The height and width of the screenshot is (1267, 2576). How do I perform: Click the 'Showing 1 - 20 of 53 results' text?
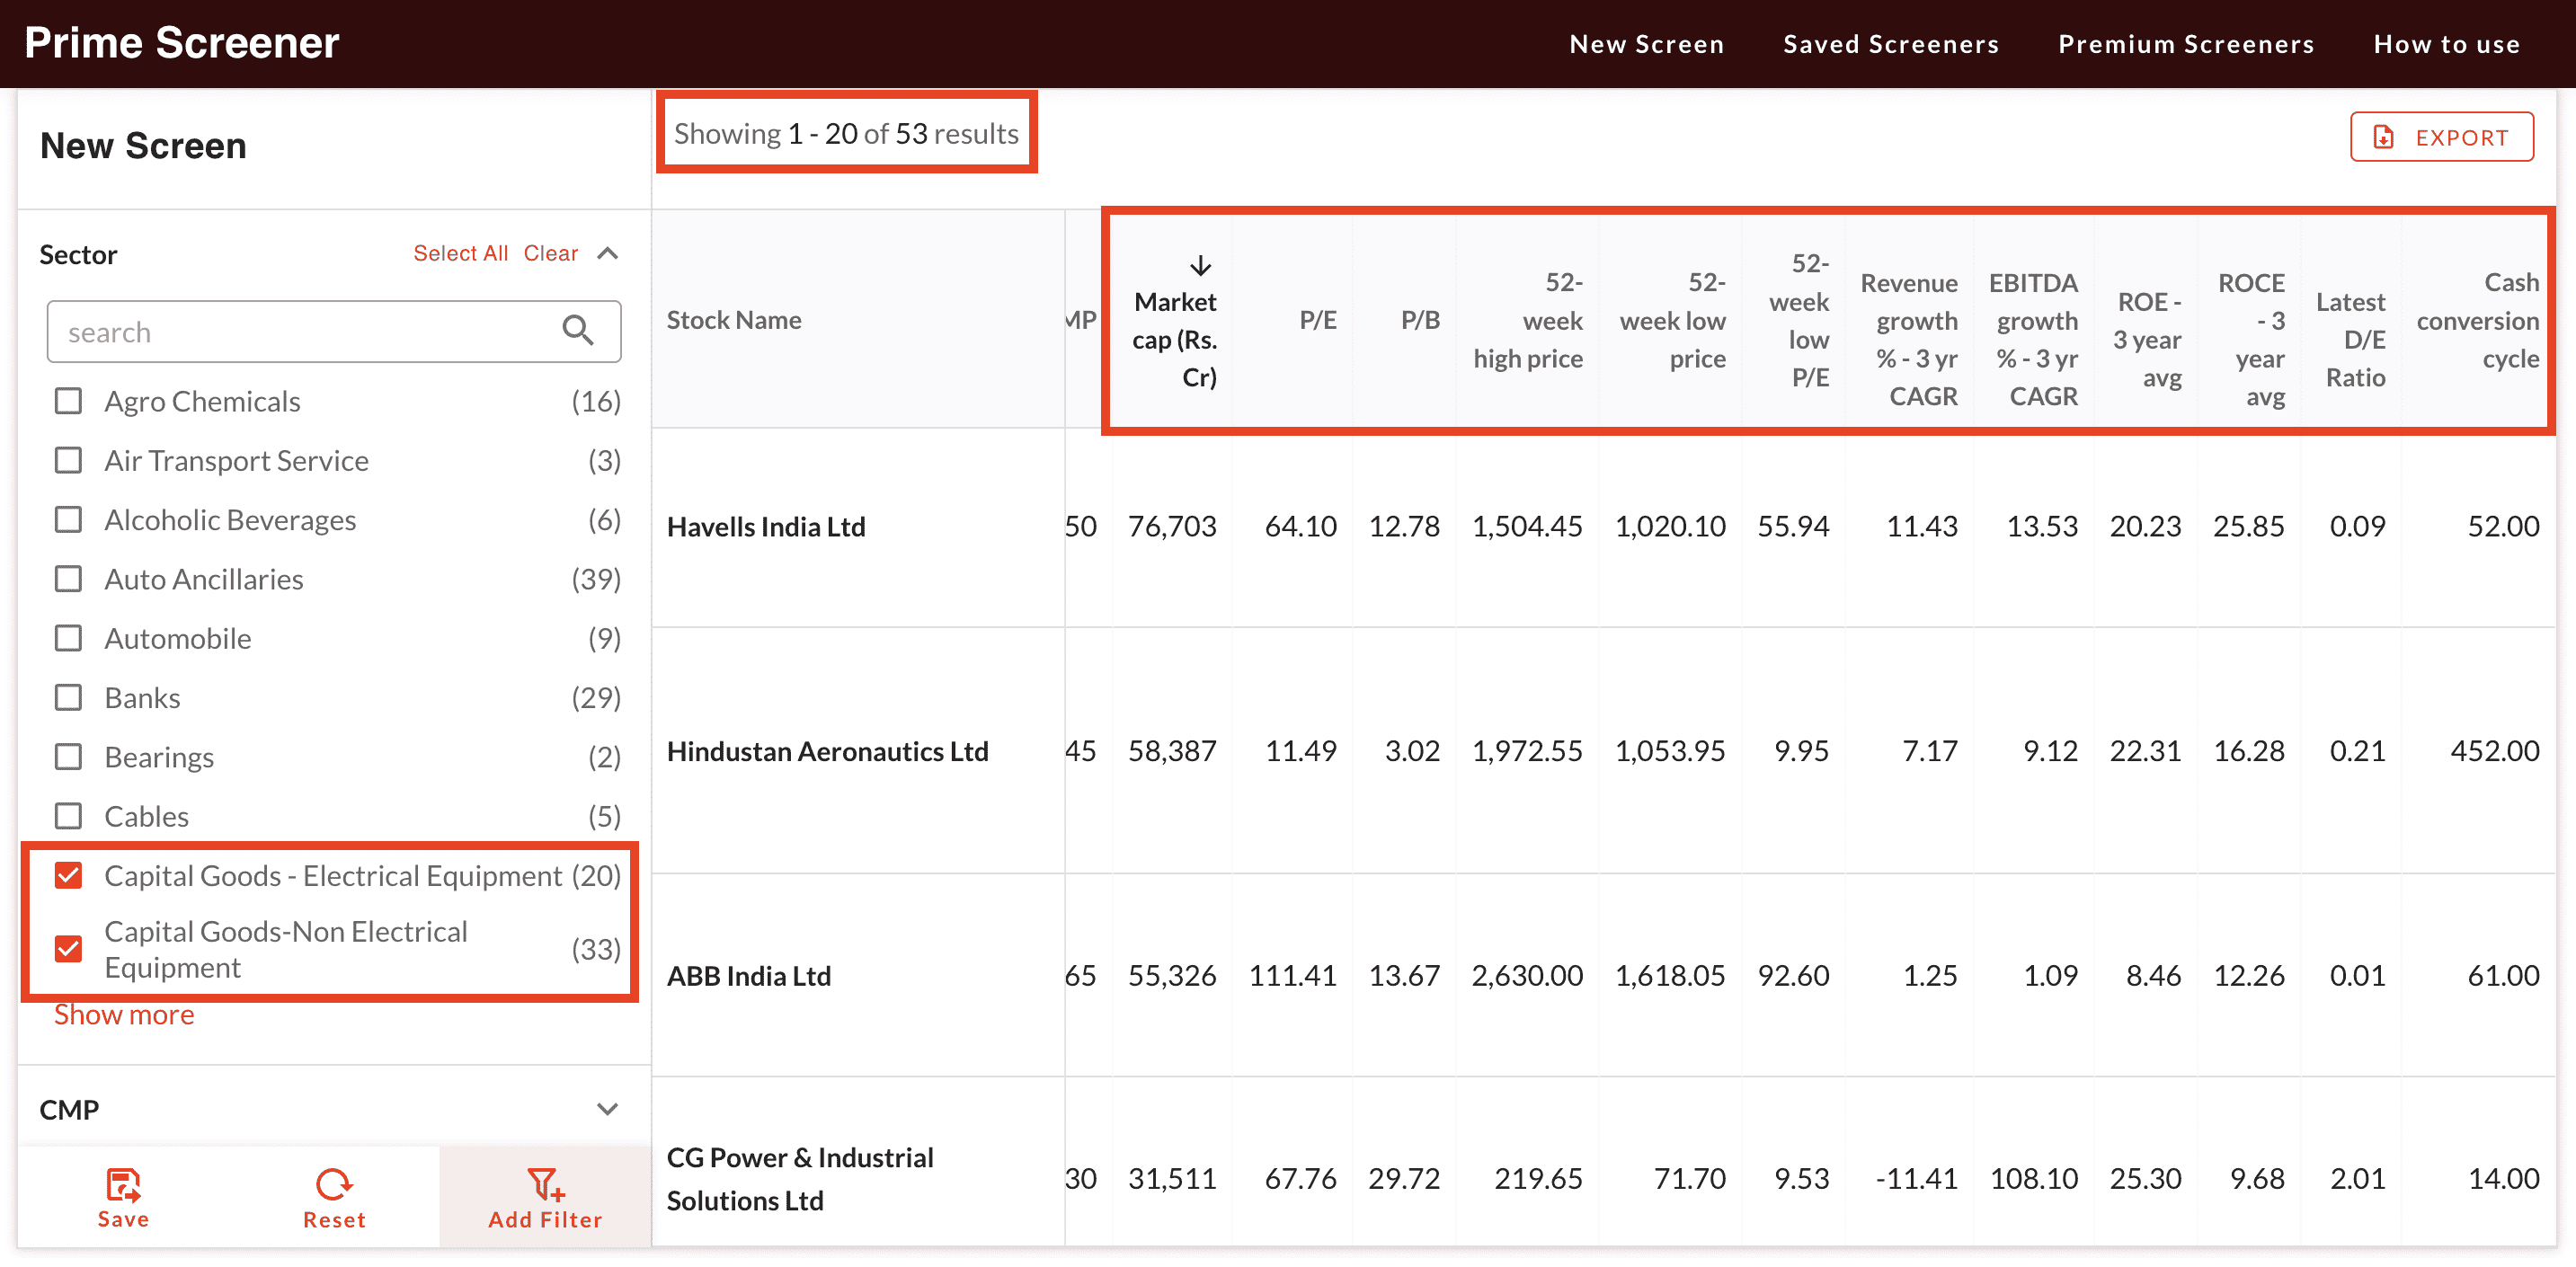point(846,133)
